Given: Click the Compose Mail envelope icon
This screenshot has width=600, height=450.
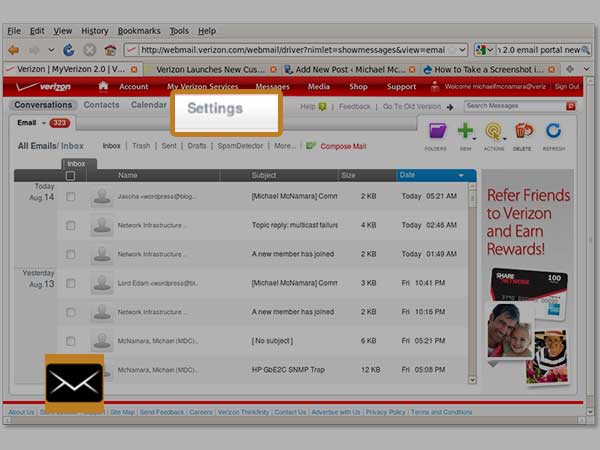Looking at the screenshot, I should point(311,146).
